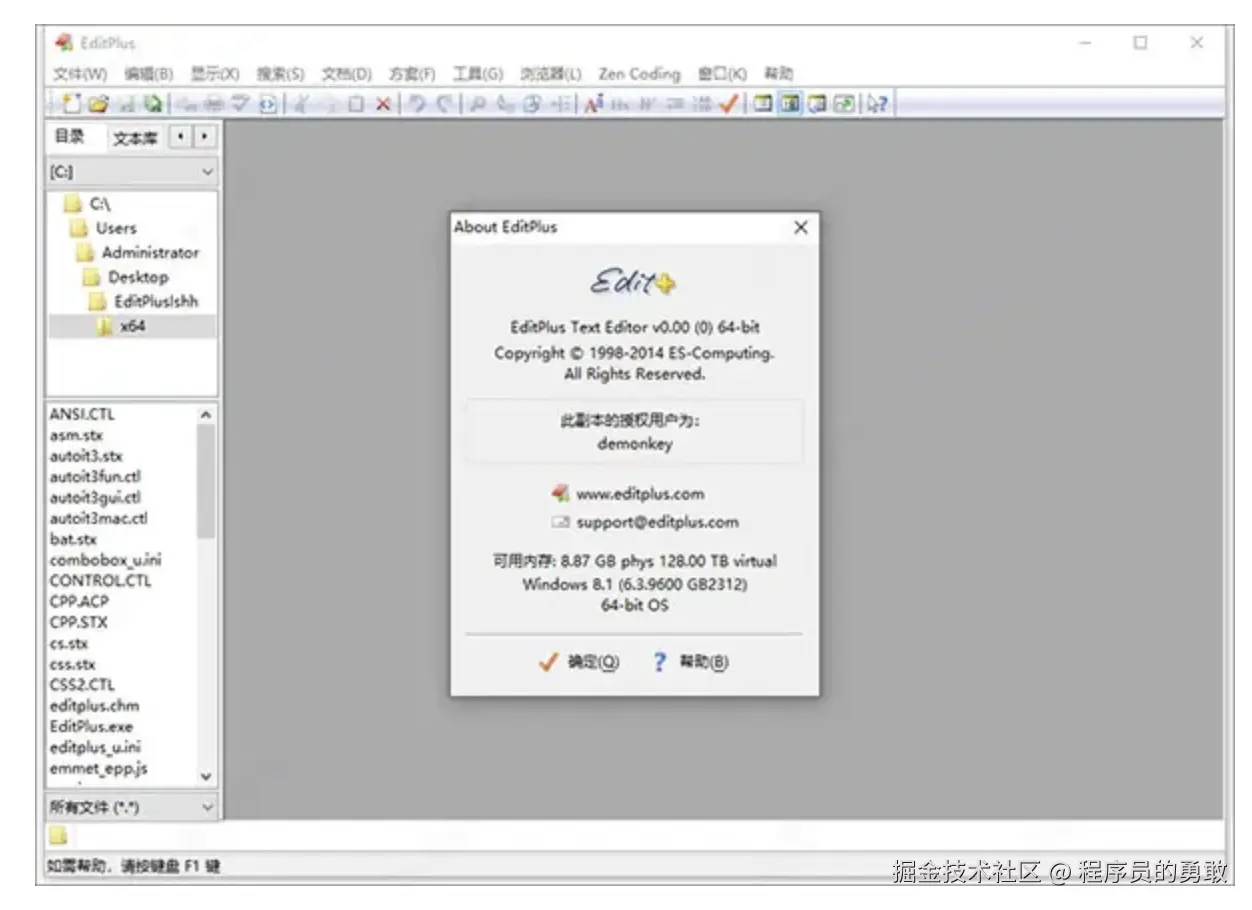1252x910 pixels.
Task: Click the envelope icon beside support email
Action: coord(560,521)
